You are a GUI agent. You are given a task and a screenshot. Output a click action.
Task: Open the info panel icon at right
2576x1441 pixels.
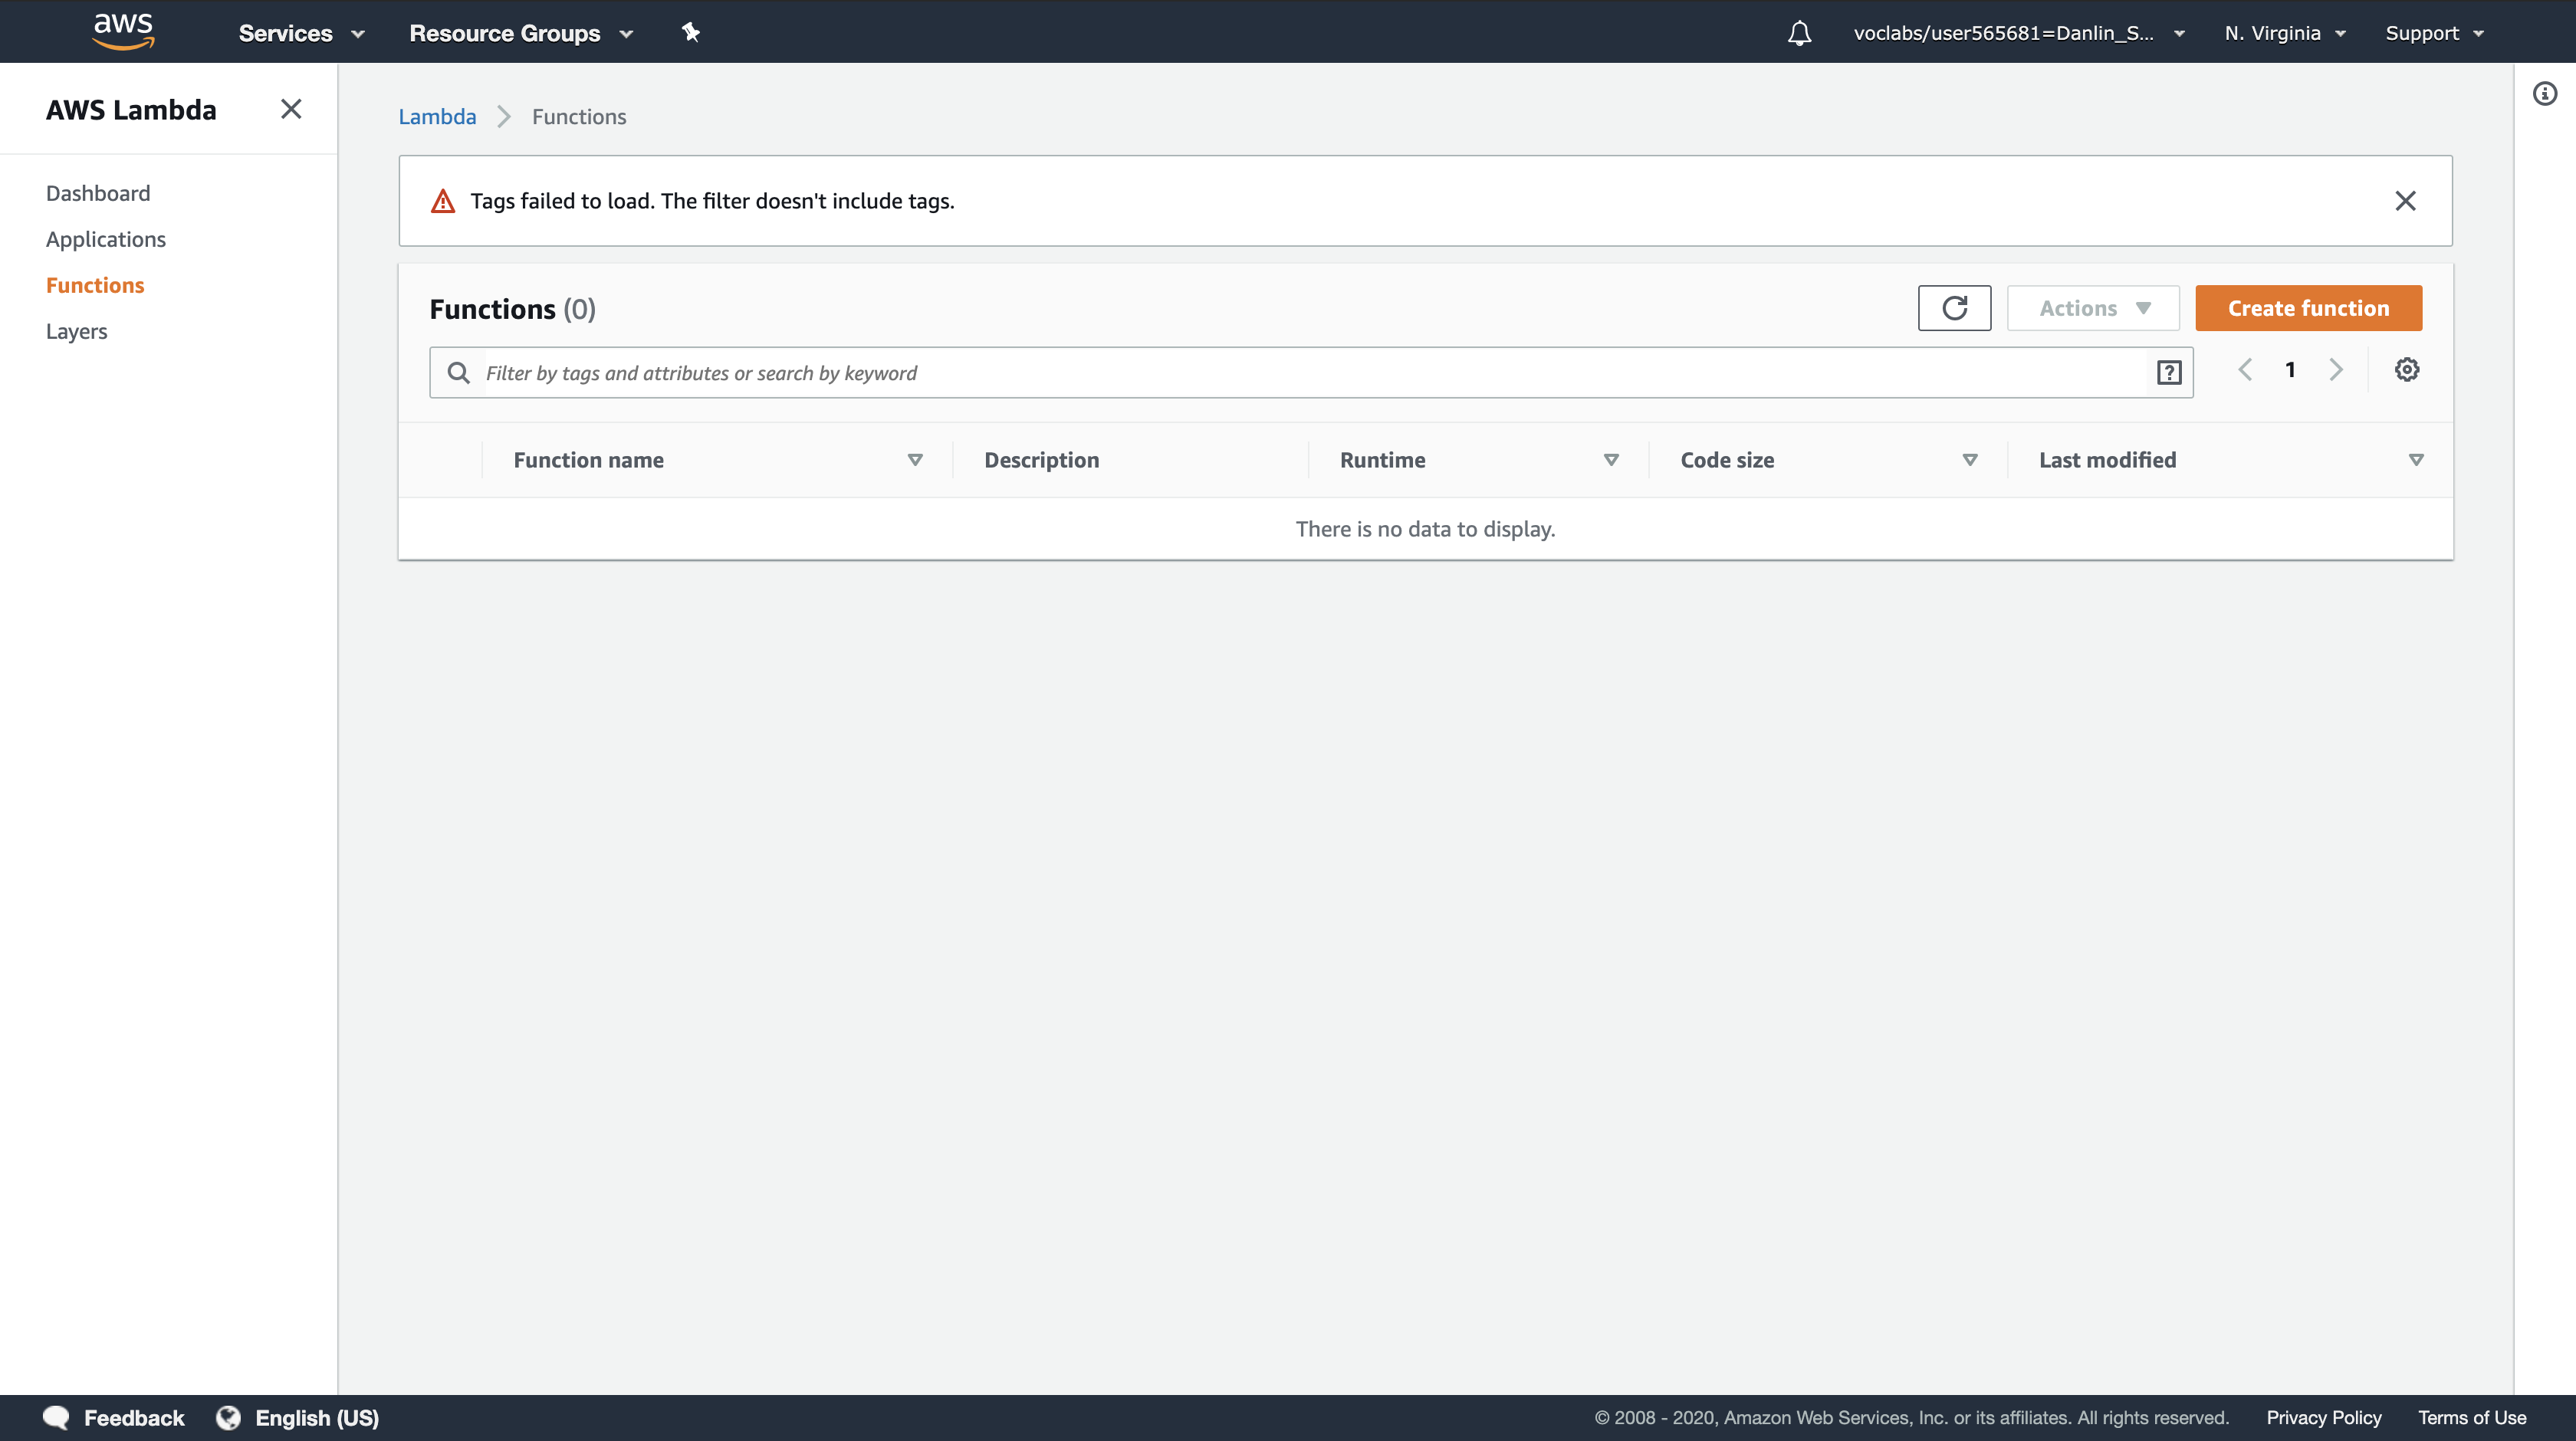2545,94
